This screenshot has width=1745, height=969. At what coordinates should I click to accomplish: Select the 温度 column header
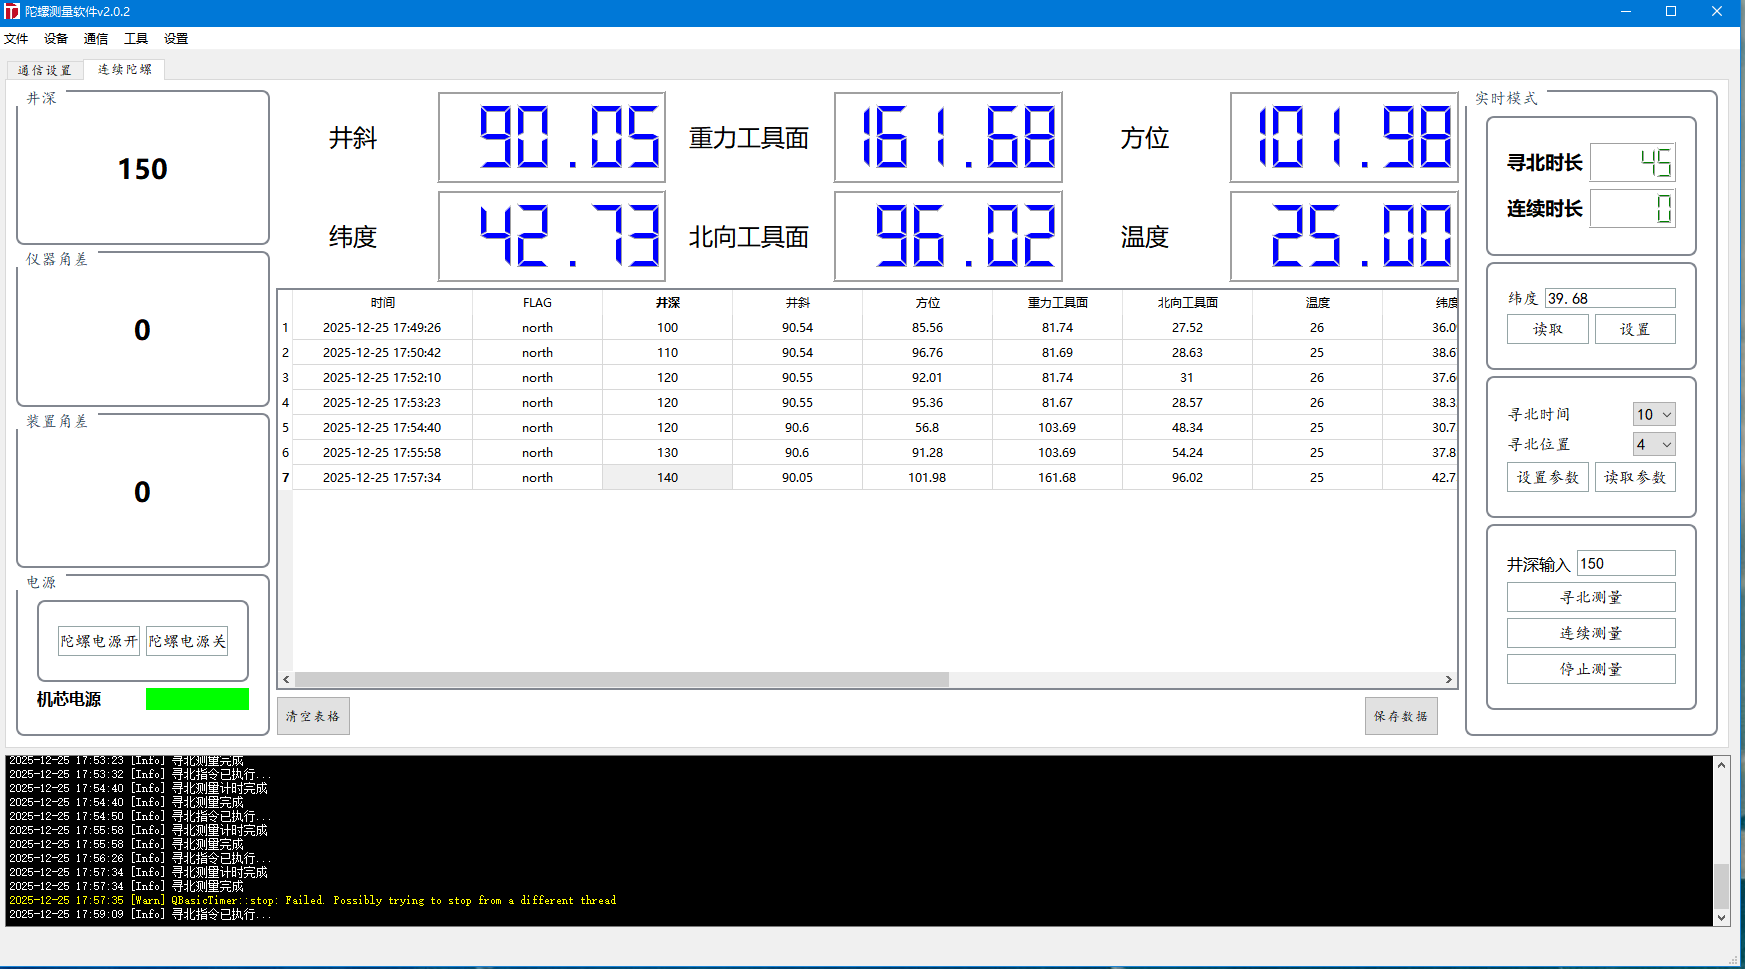pyautogui.click(x=1317, y=302)
